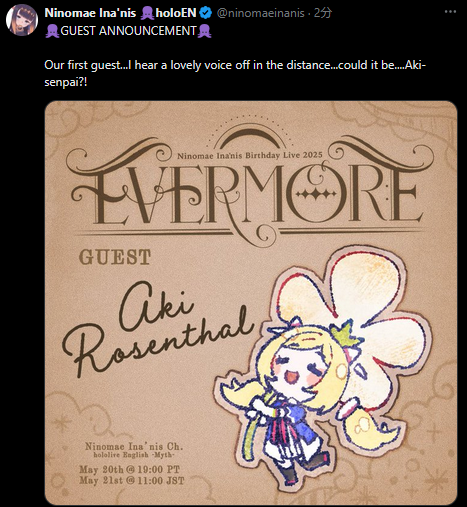Open the tweet via 2分 timestamp
The width and height of the screenshot is (467, 507).
[323, 13]
